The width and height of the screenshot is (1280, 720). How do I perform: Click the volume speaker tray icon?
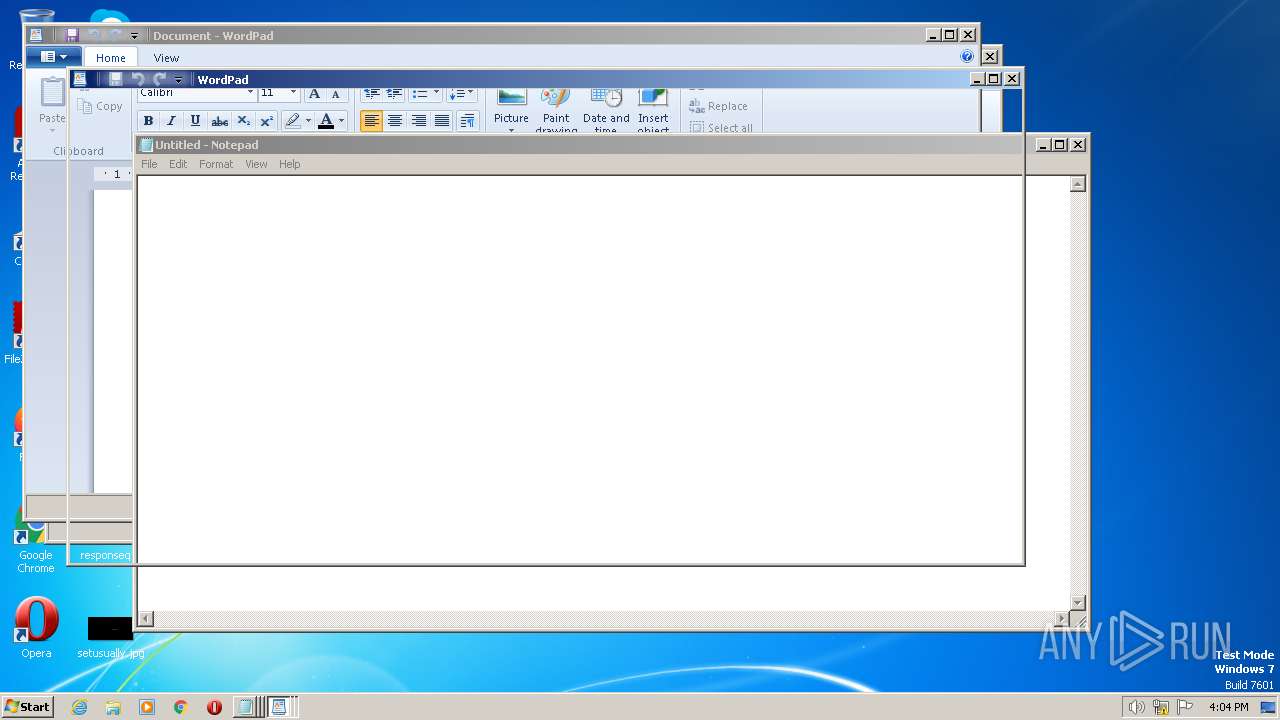tap(1136, 707)
